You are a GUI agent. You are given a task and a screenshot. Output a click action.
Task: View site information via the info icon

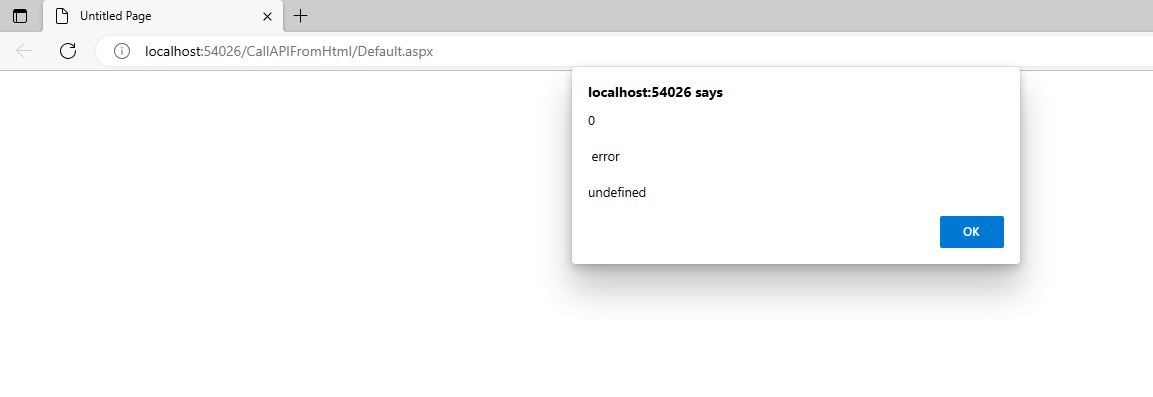(x=122, y=51)
